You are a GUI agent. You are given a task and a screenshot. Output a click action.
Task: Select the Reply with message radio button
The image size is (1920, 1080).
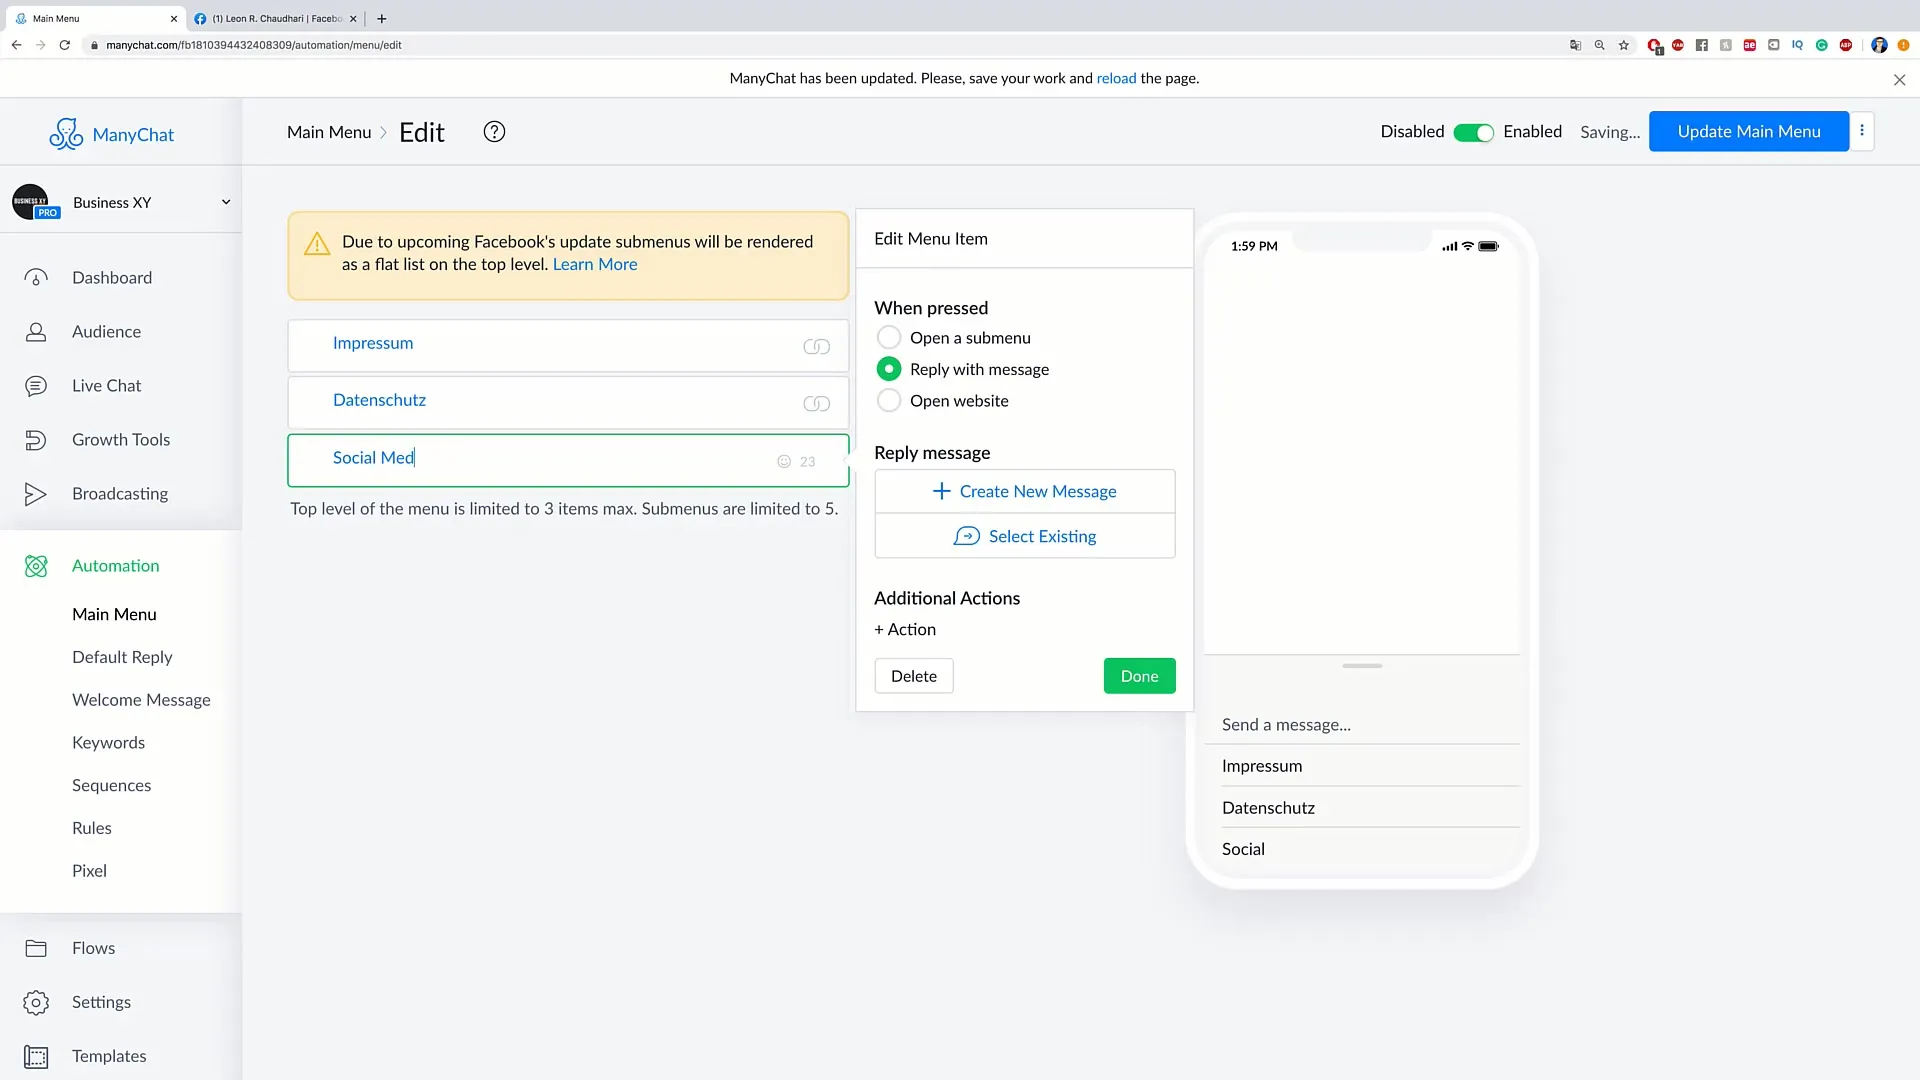click(887, 368)
